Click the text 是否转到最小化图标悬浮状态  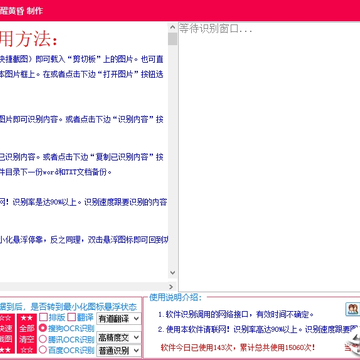(x=84, y=307)
